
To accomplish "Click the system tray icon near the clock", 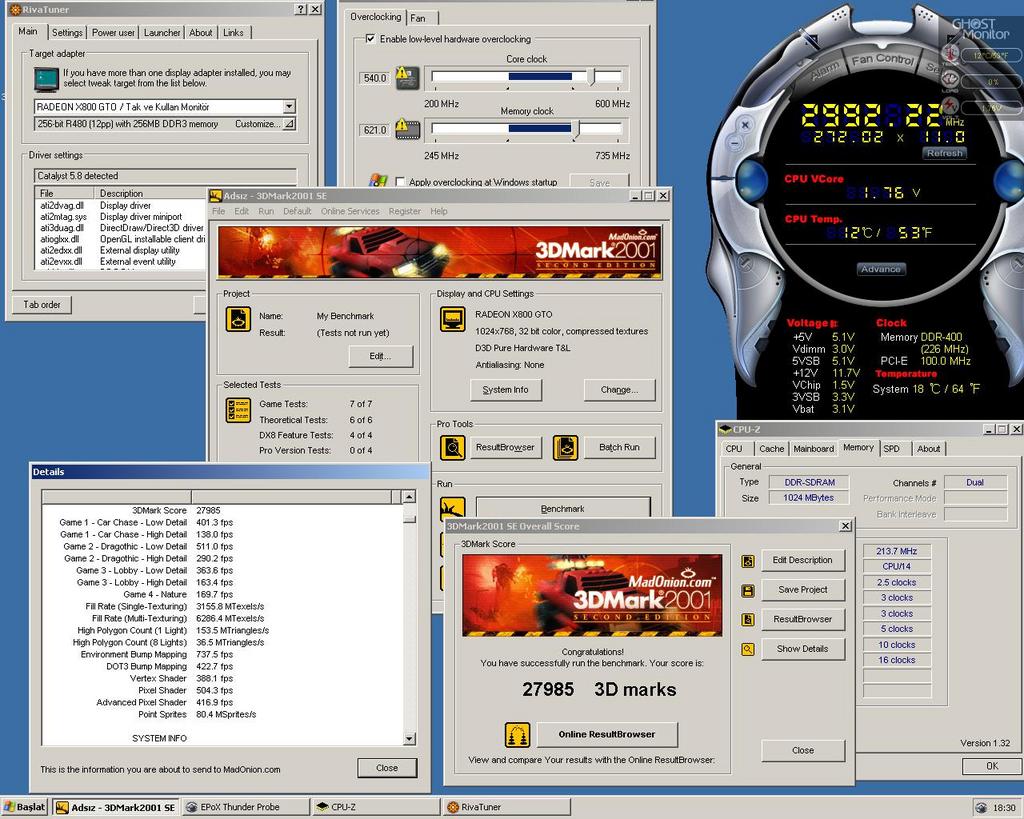I will 981,808.
